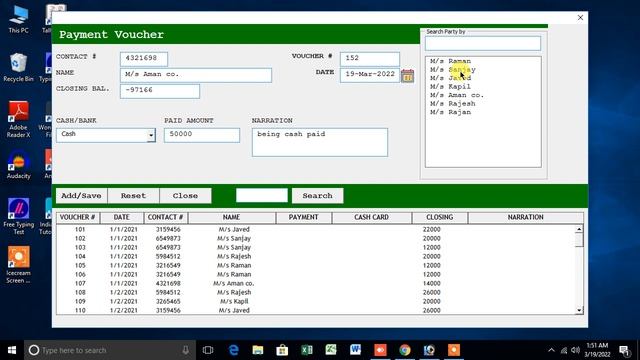Image resolution: width=640 pixels, height=360 pixels.
Task: Close the Payment Voucher window
Action: click(x=580, y=18)
